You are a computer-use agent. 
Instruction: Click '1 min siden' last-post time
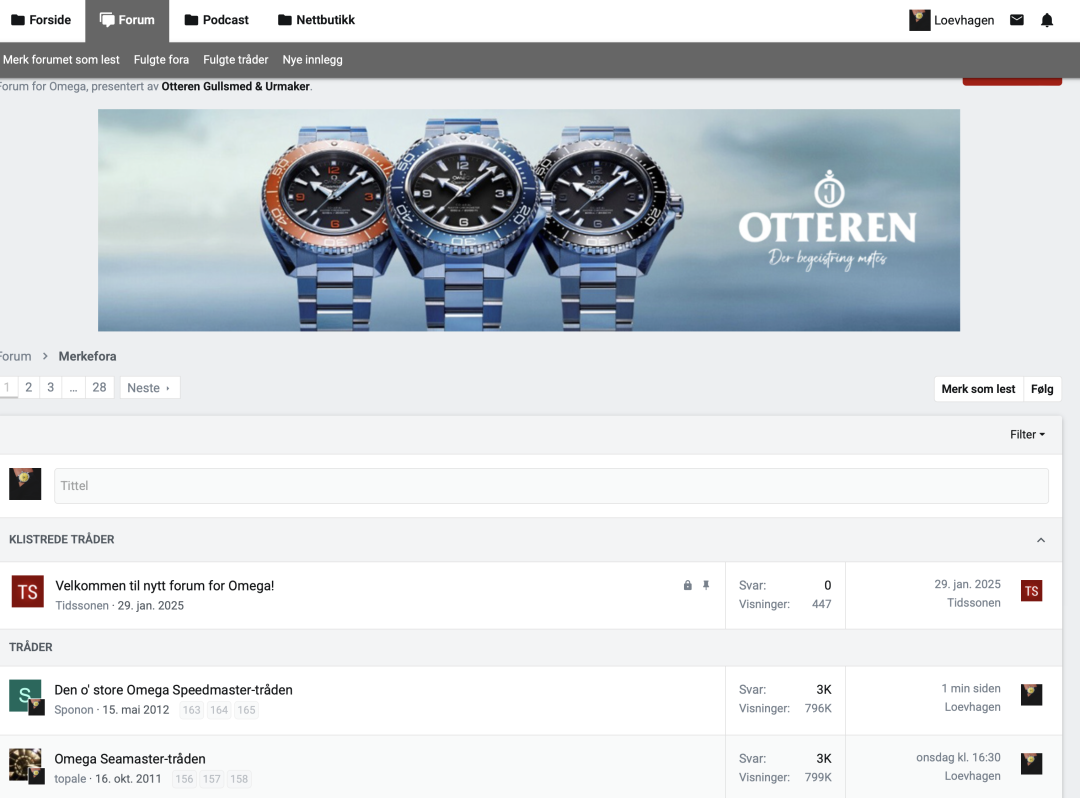pos(971,689)
